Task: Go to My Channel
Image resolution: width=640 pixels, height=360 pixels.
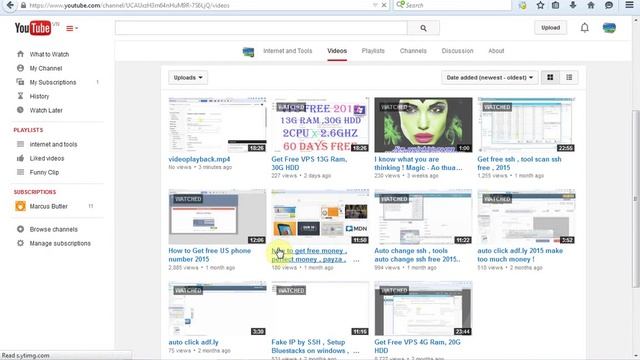Action: click(x=46, y=68)
